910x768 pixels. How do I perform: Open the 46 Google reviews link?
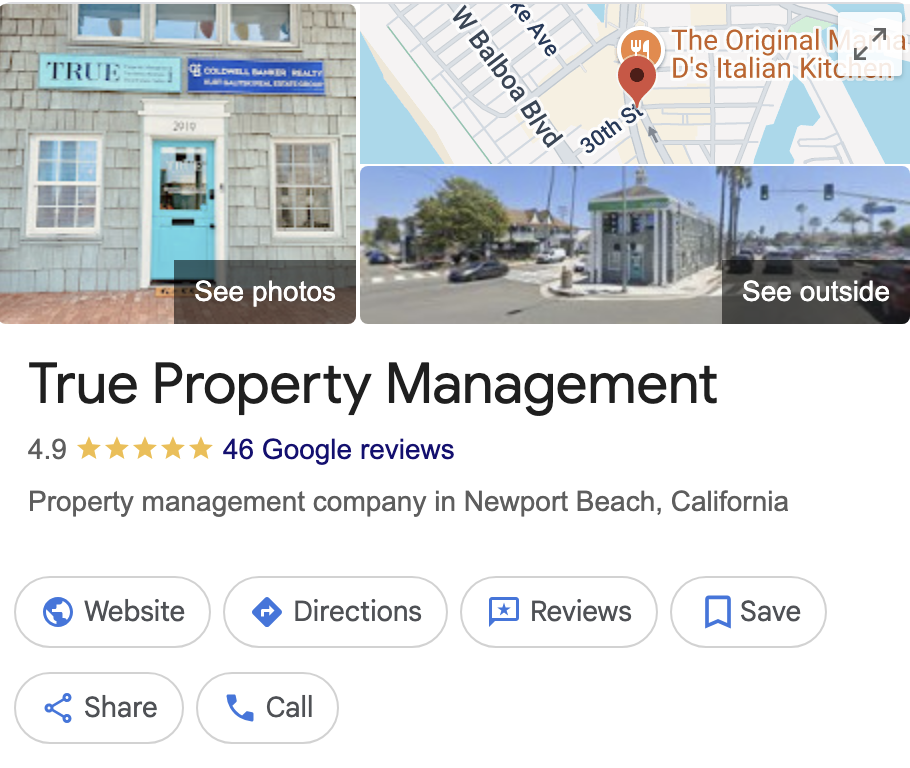[338, 449]
